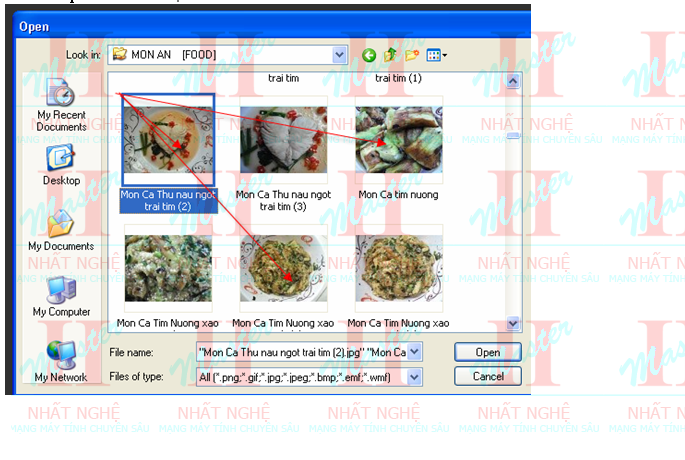Click the Cancel button
This screenshot has width=685, height=460.
[x=487, y=377]
